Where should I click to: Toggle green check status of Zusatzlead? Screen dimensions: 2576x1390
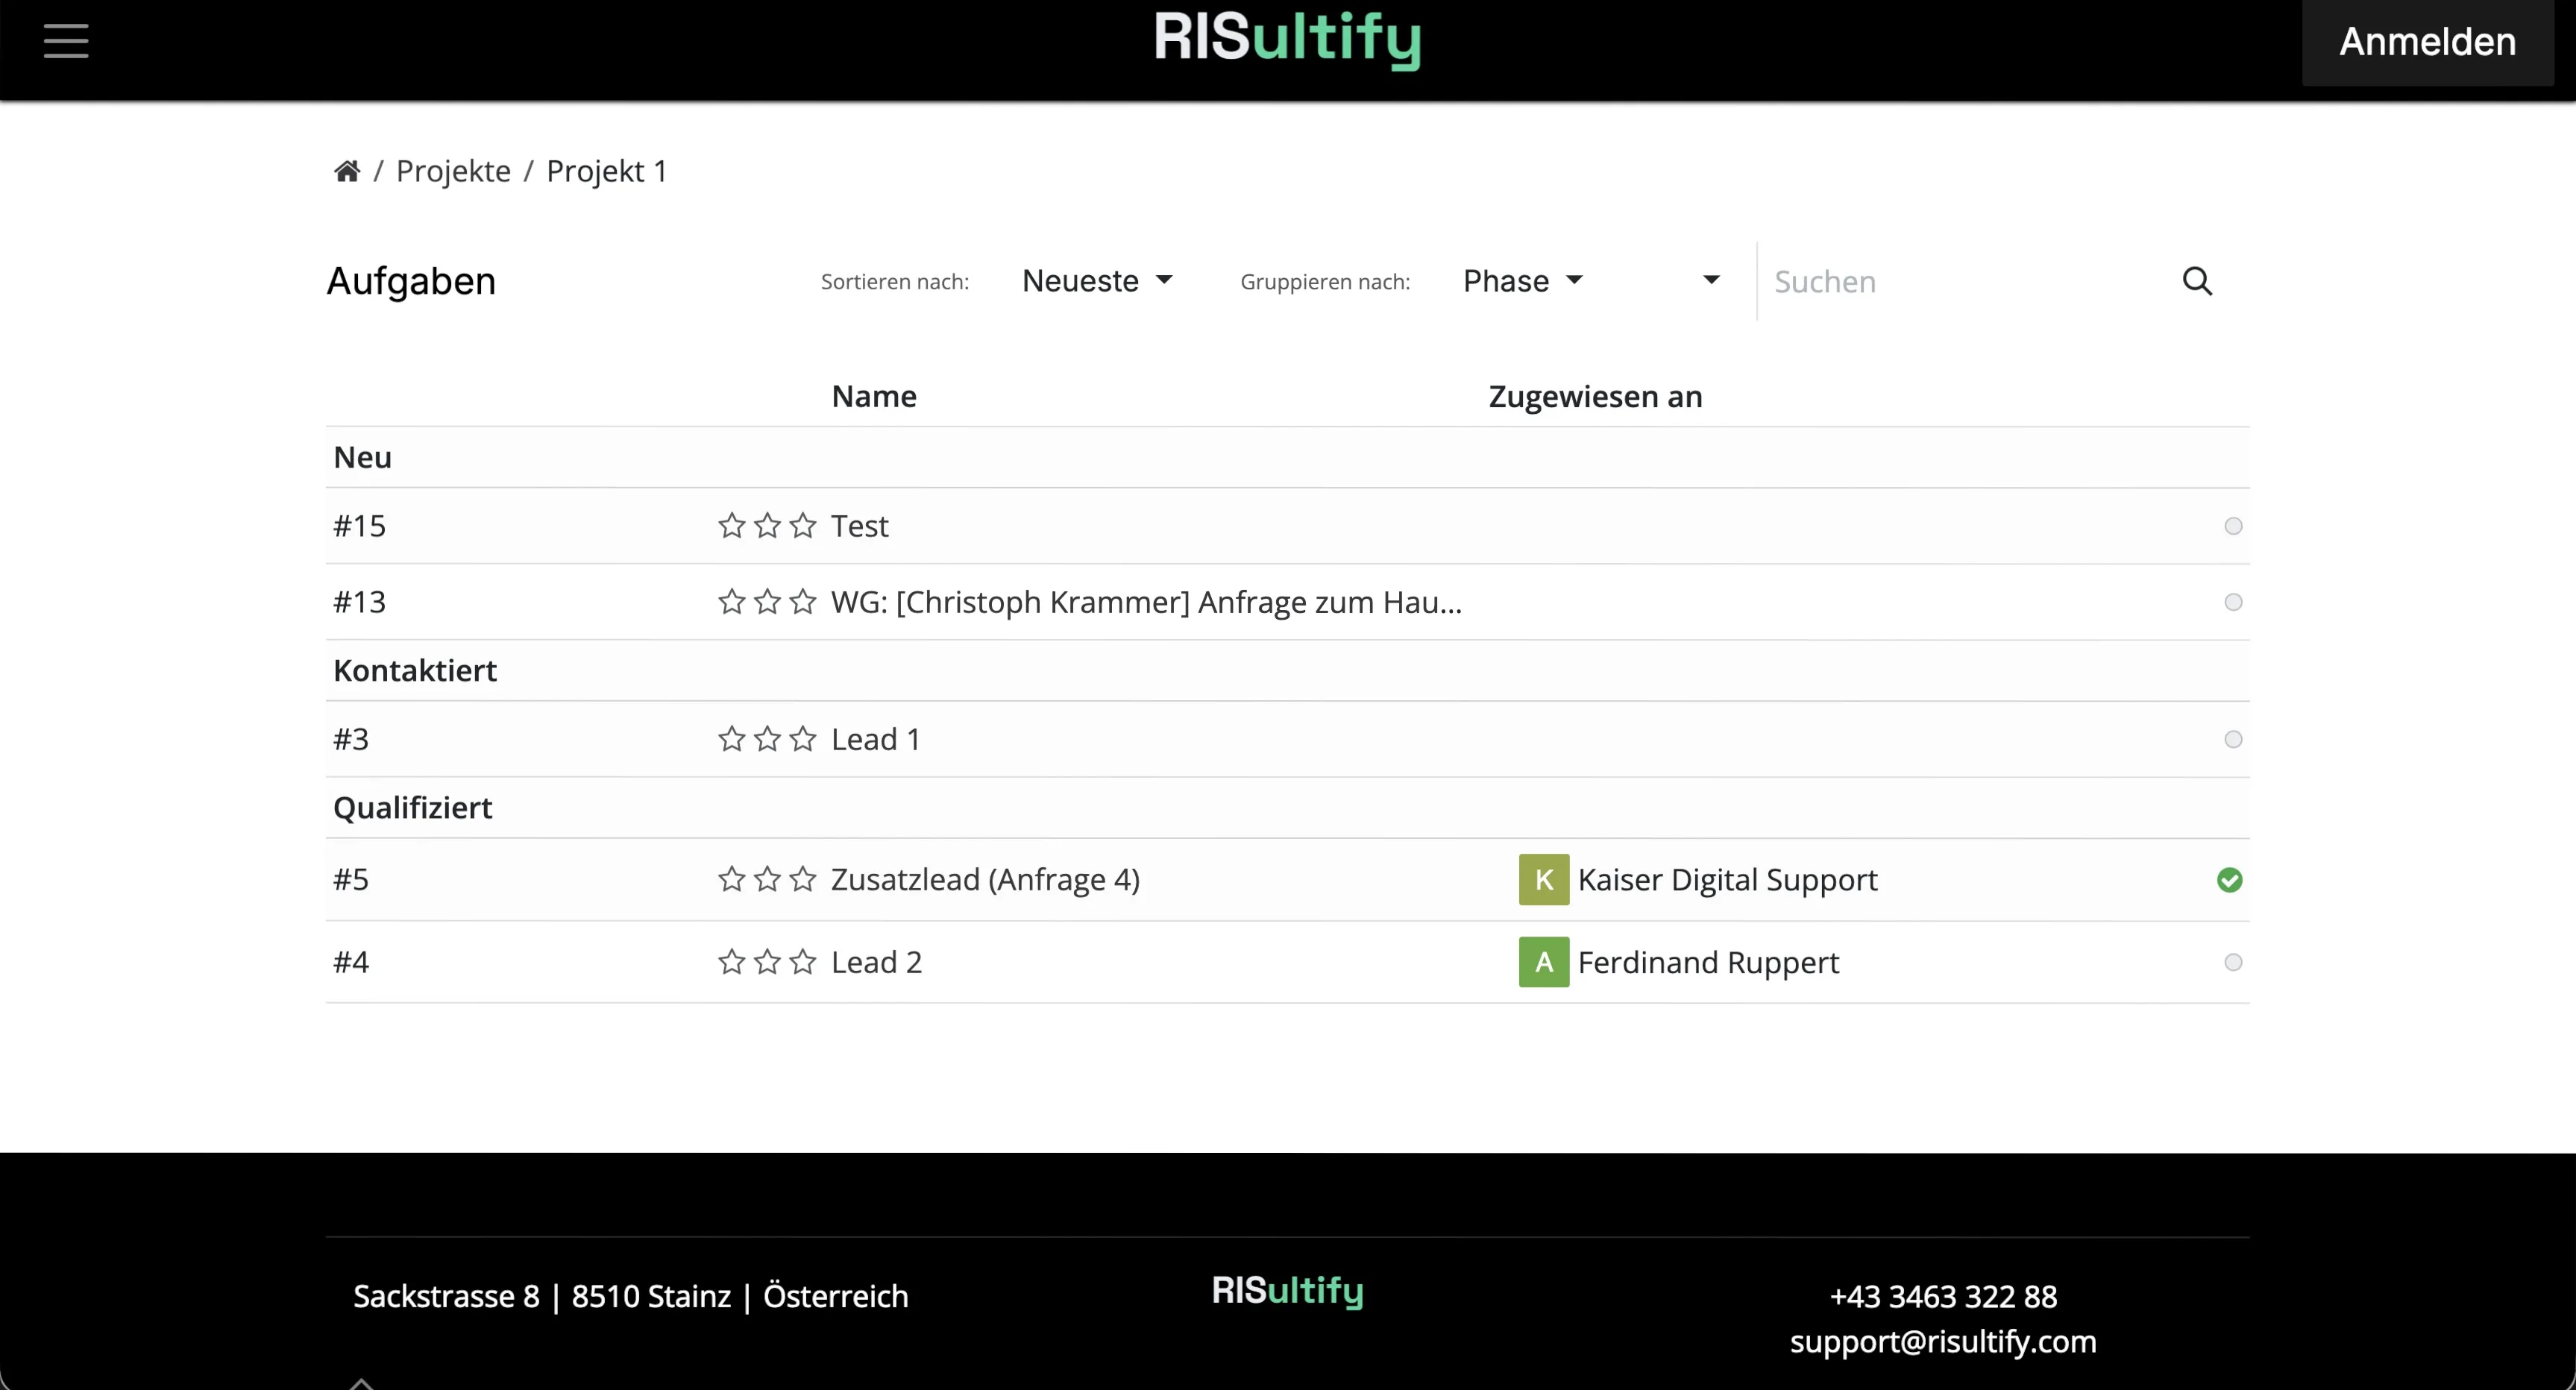[2230, 880]
